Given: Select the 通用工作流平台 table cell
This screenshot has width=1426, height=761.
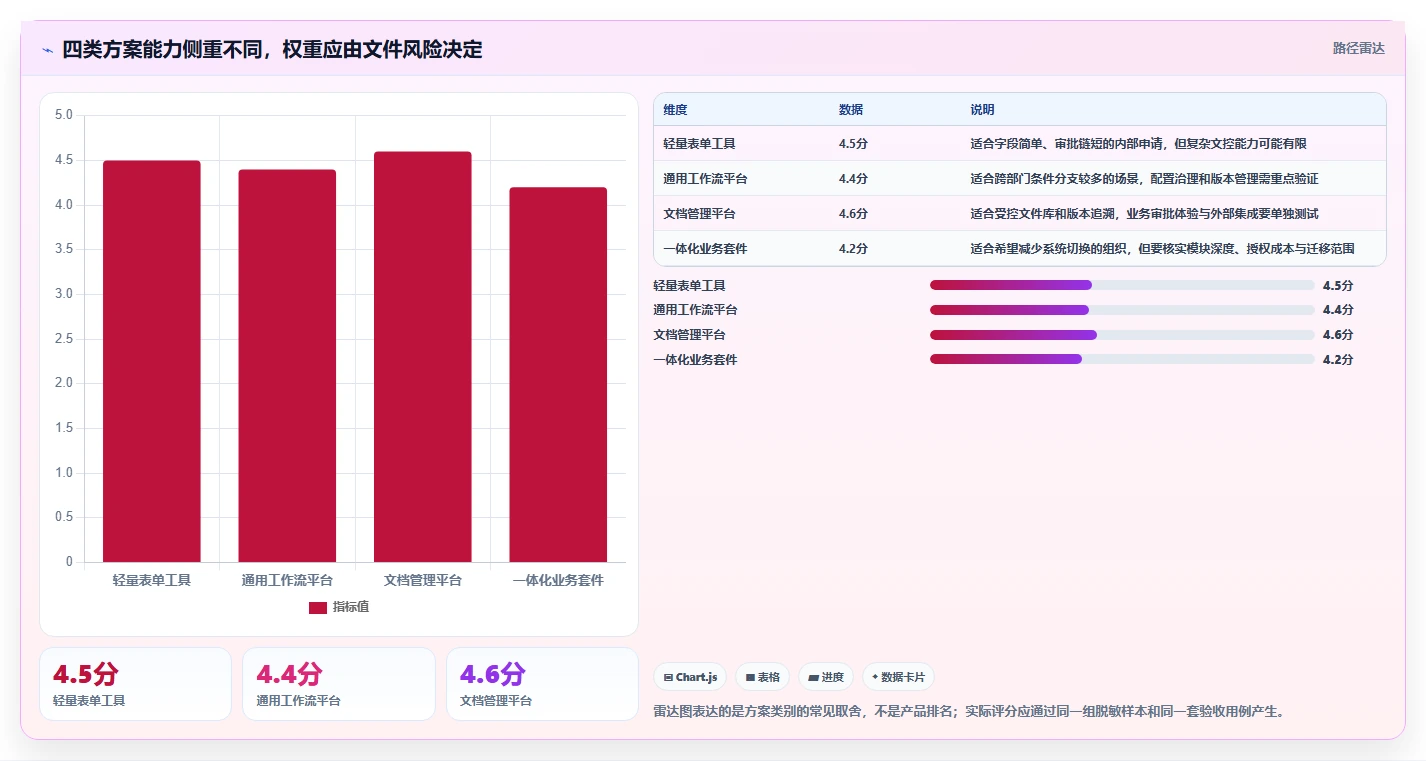Looking at the screenshot, I should point(705,179).
